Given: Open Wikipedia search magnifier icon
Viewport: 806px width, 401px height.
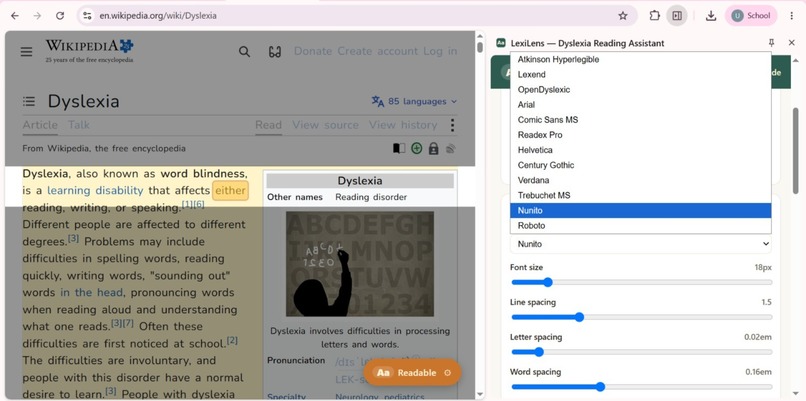Looking at the screenshot, I should pos(245,51).
